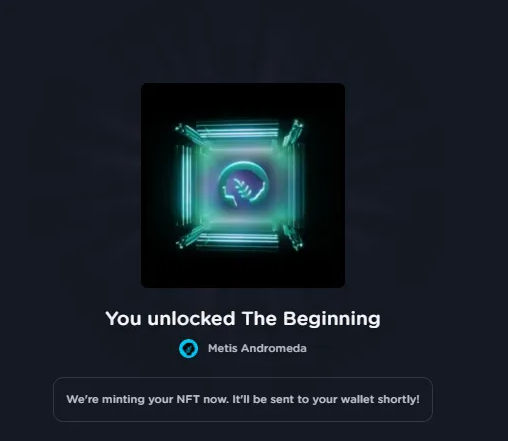Click the minting notification message box
Screen dimensions: 508x441
[x=243, y=399]
